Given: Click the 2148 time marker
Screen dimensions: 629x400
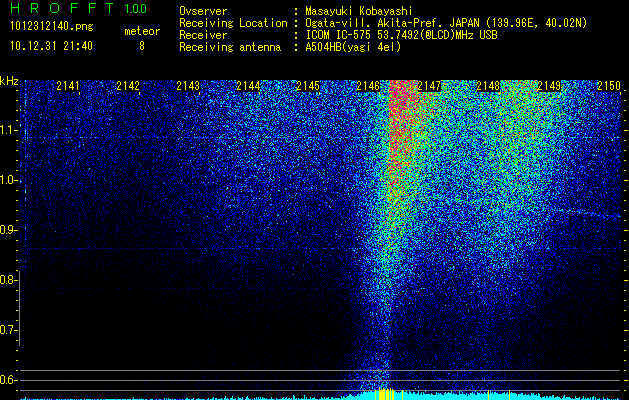Looking at the screenshot, I should tap(488, 86).
